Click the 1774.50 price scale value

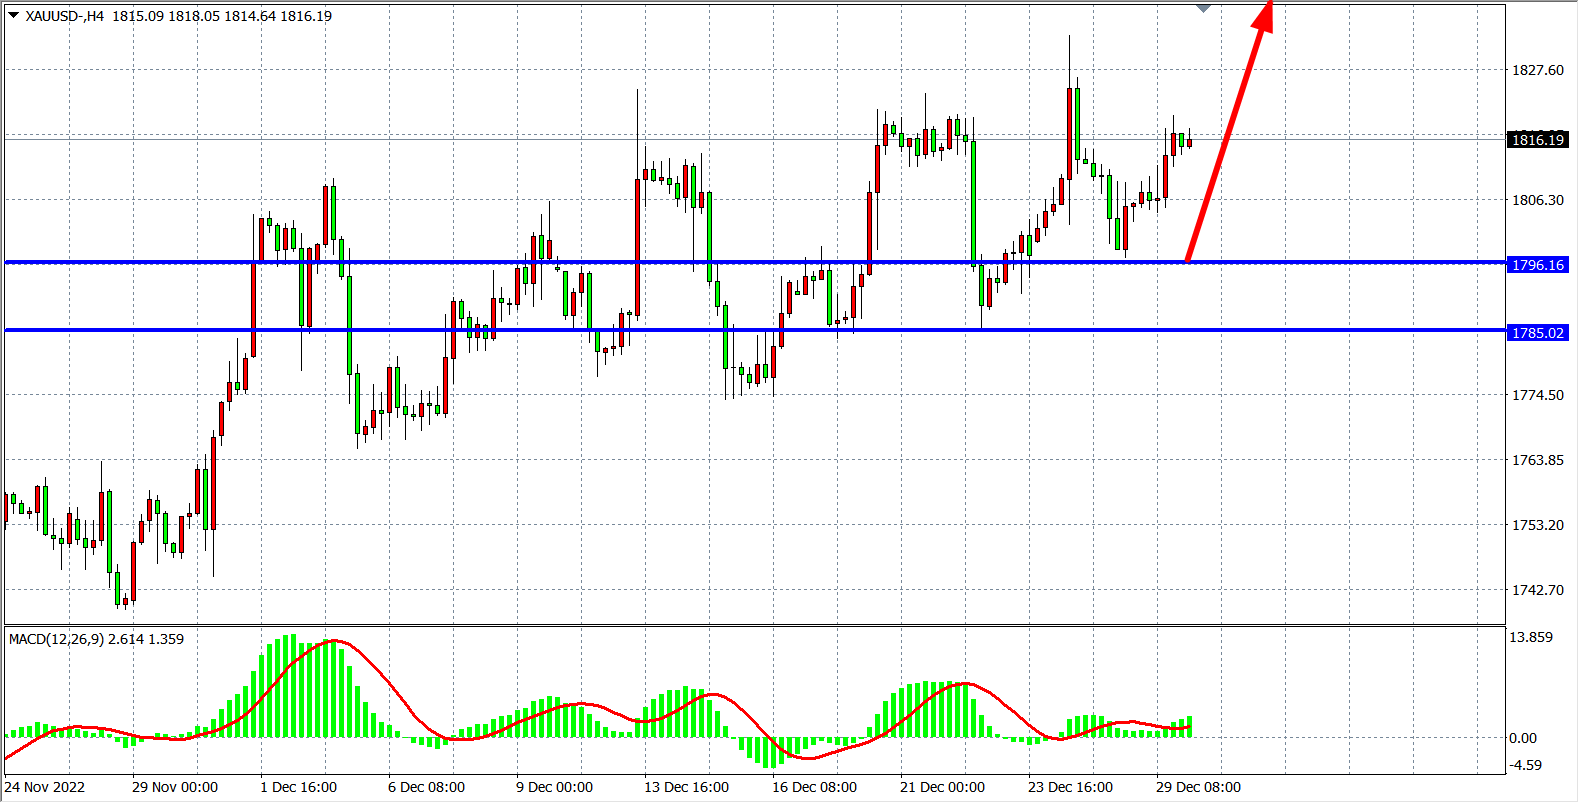[1537, 395]
